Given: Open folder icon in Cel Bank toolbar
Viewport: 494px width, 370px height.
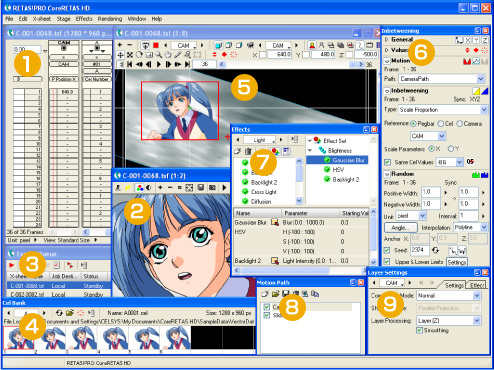Looking at the screenshot, I should (70, 313).
